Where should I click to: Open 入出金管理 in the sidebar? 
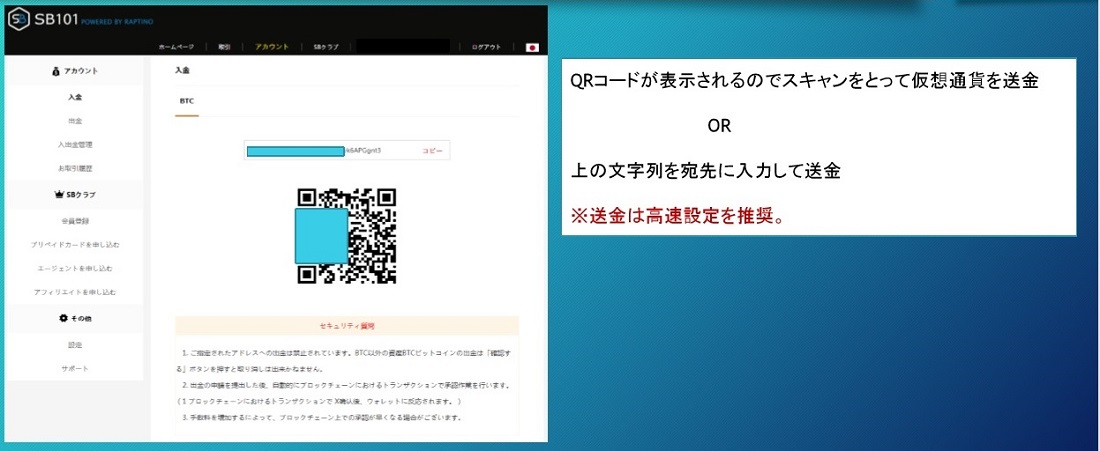(75, 145)
